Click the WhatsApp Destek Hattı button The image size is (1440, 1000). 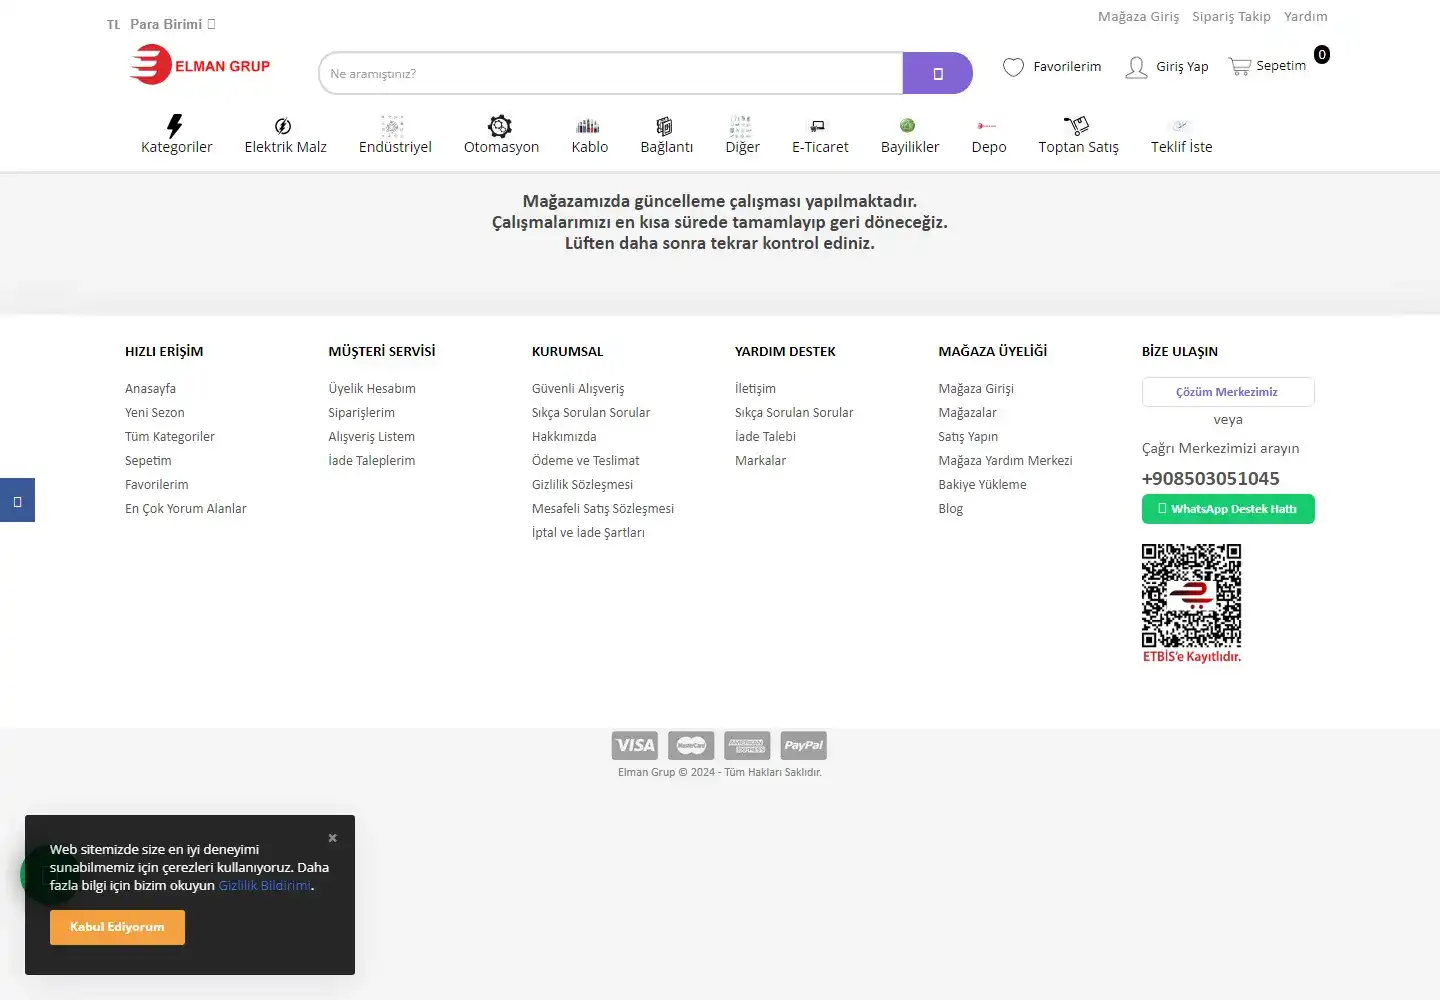point(1228,509)
